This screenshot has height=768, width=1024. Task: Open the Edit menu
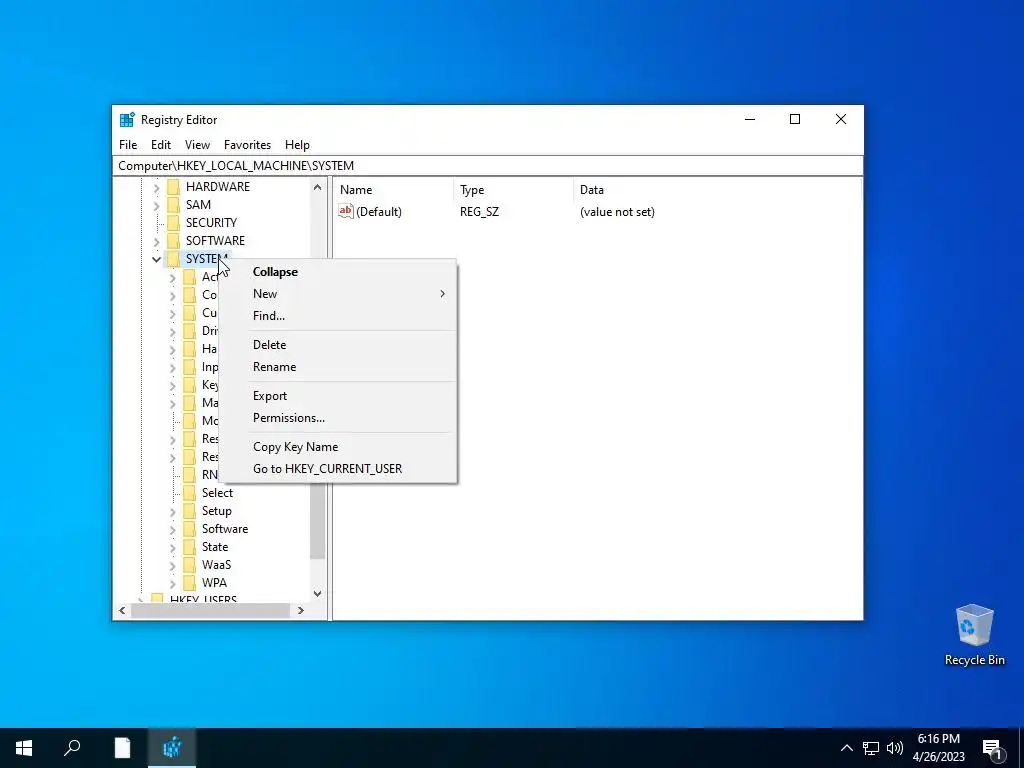[x=161, y=145]
